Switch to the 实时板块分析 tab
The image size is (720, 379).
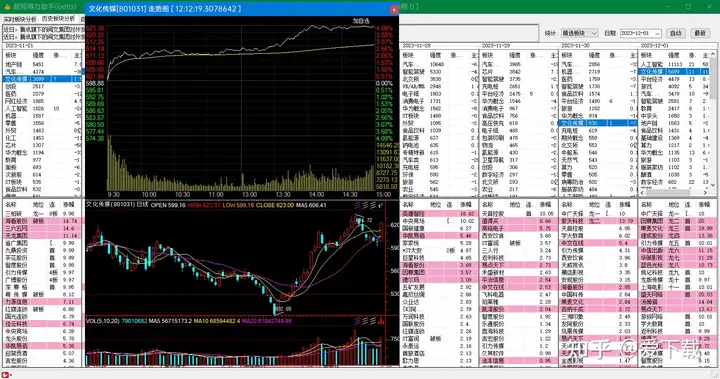click(x=20, y=19)
